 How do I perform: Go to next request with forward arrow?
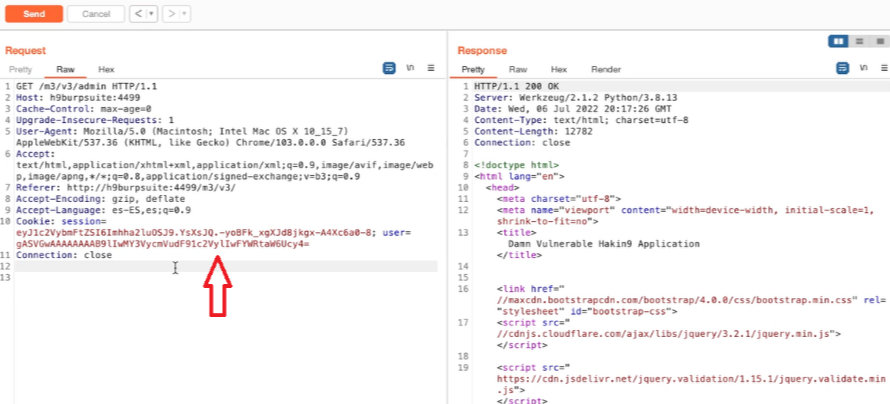pyautogui.click(x=170, y=14)
